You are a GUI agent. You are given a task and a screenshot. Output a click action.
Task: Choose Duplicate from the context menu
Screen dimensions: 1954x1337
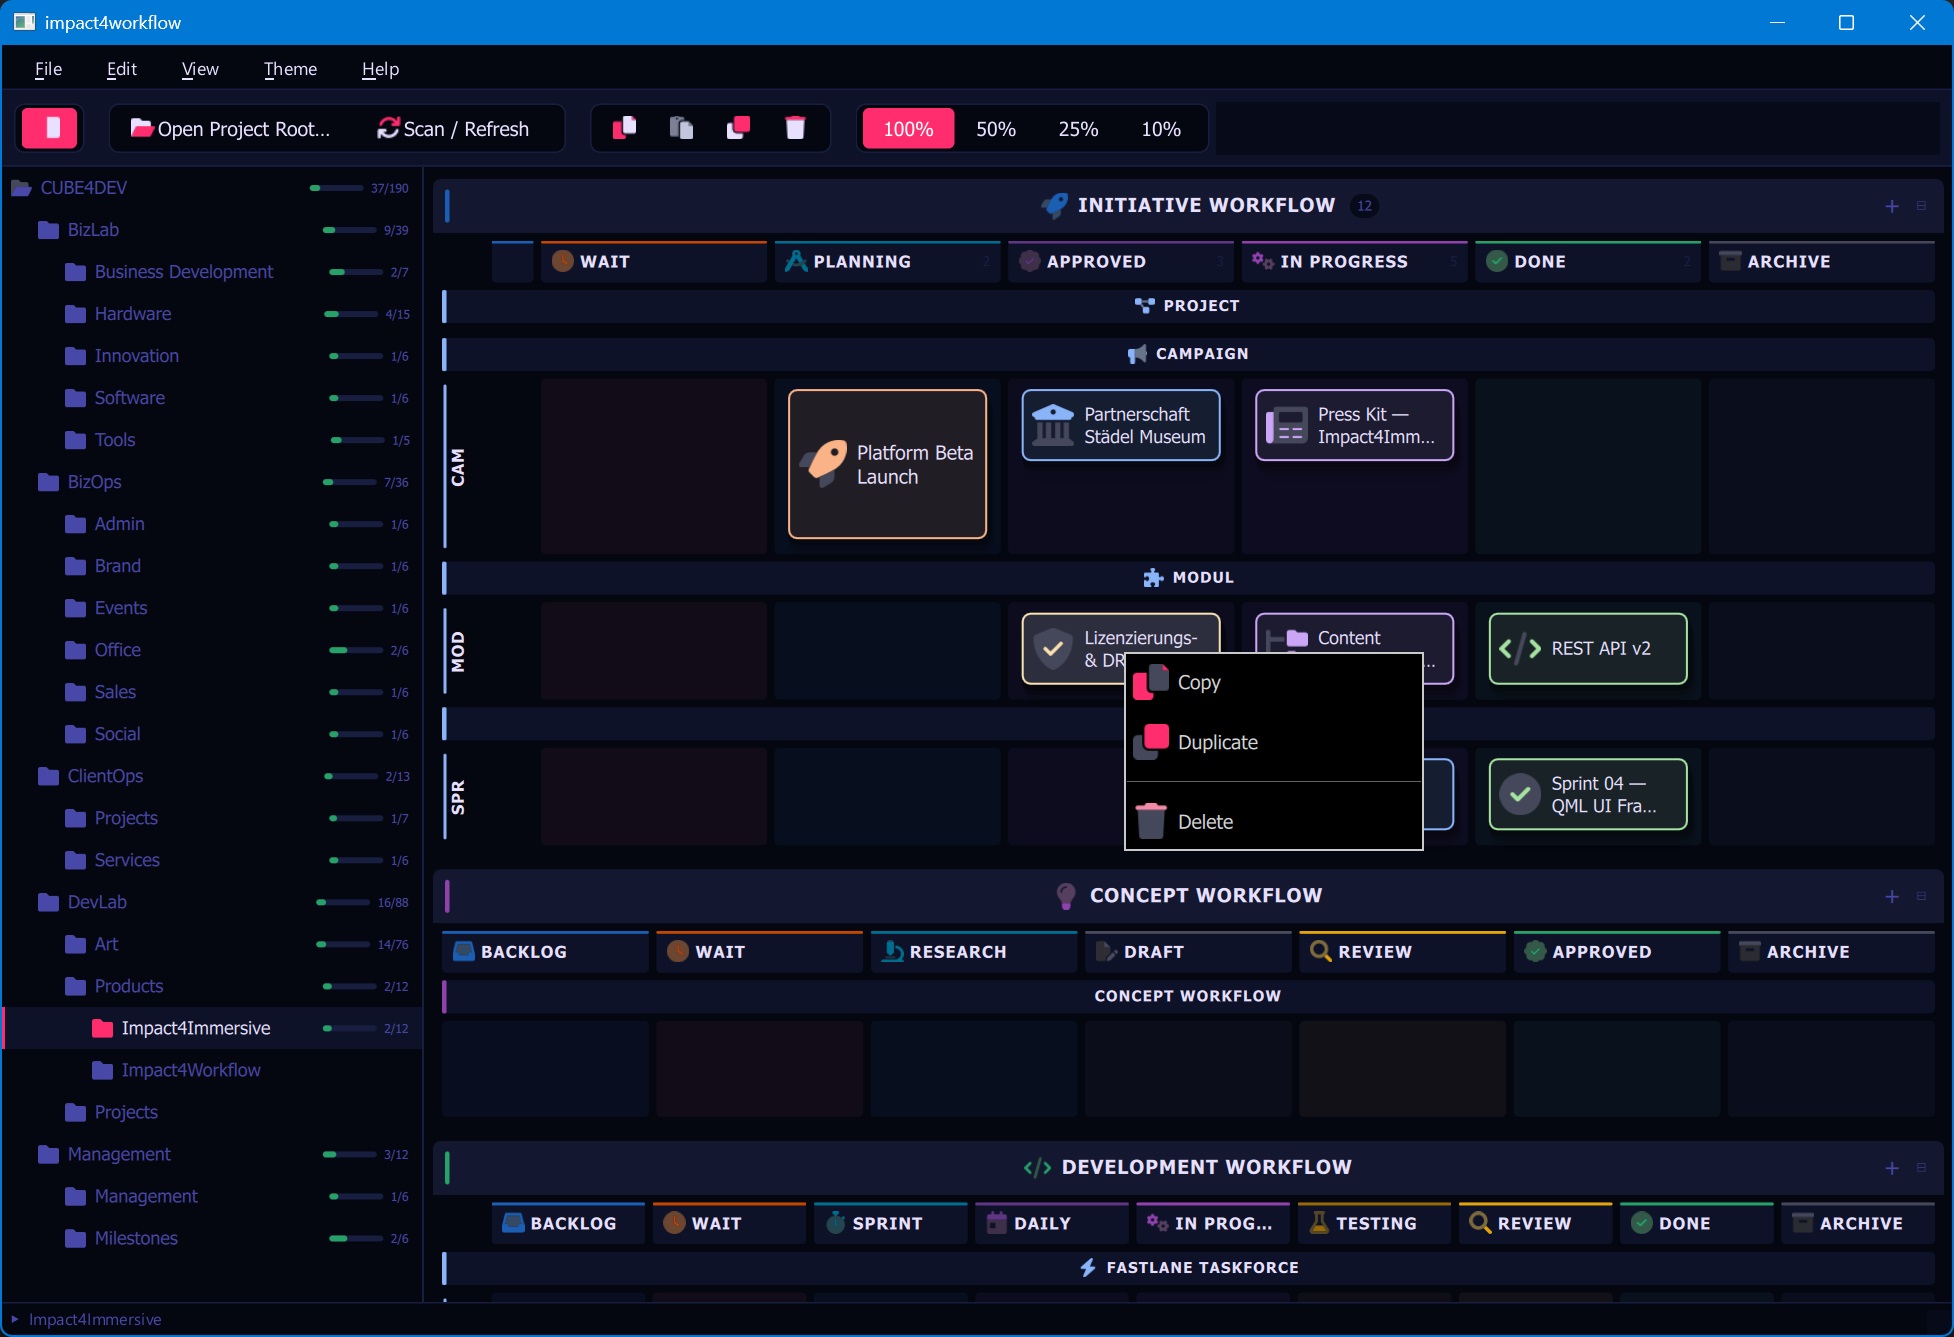click(1217, 742)
